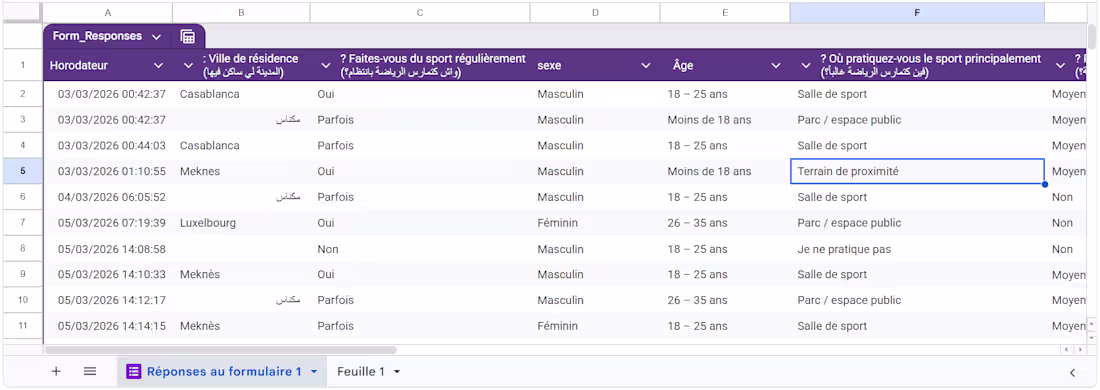Select the Casablanca cell in row 4
Viewport: 1100px width, 390px height.
[241, 146]
